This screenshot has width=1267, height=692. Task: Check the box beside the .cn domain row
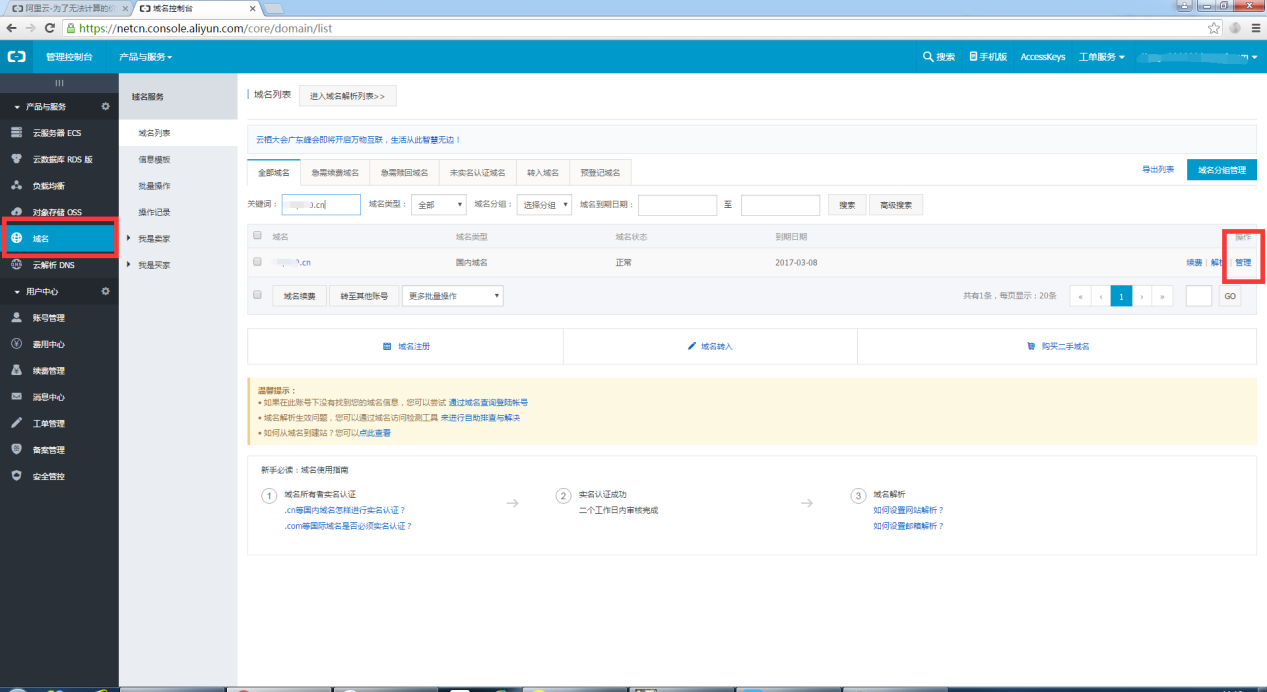(x=258, y=261)
